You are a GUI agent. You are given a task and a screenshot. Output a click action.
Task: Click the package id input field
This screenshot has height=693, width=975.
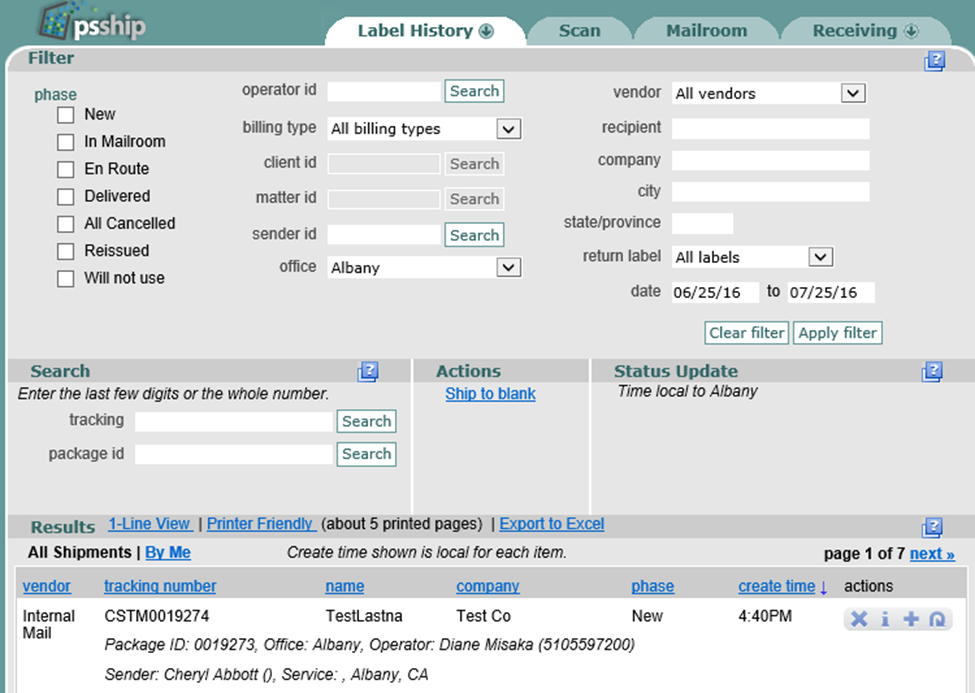point(234,454)
